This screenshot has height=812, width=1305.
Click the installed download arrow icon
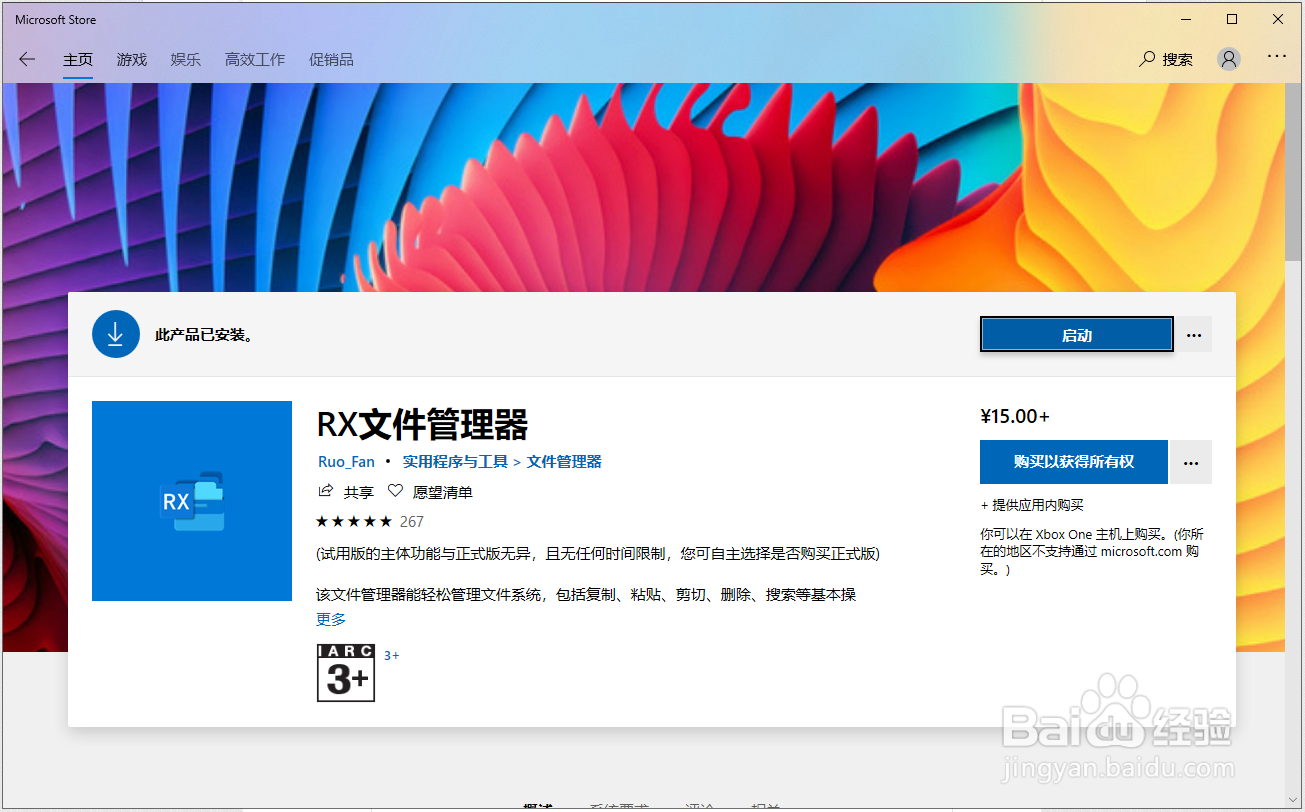pyautogui.click(x=115, y=334)
